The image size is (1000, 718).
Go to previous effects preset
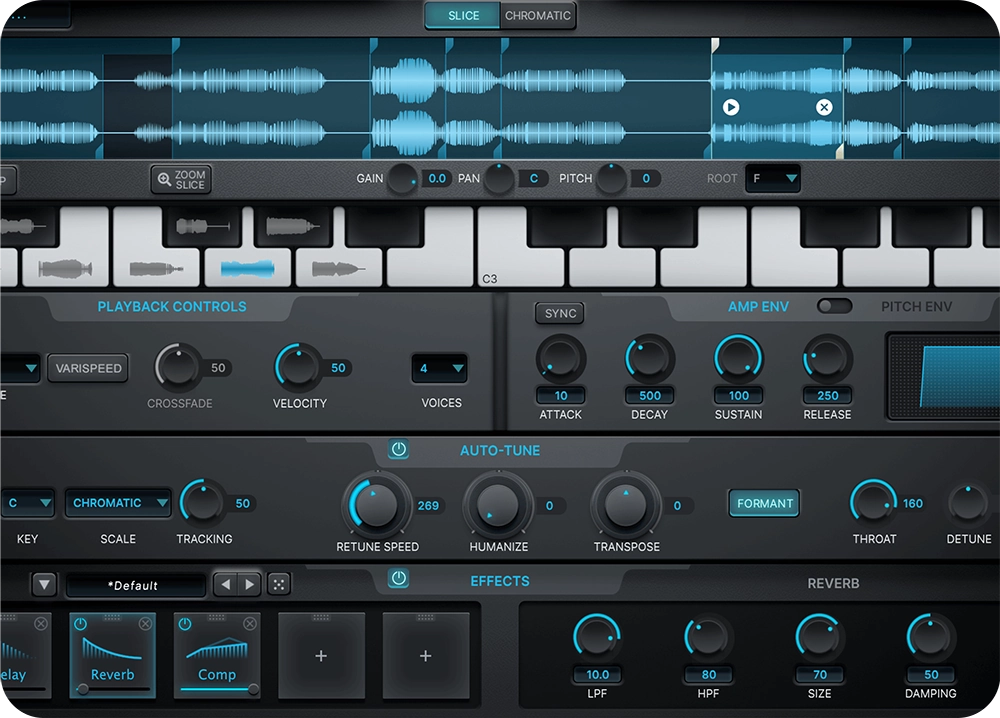point(225,584)
